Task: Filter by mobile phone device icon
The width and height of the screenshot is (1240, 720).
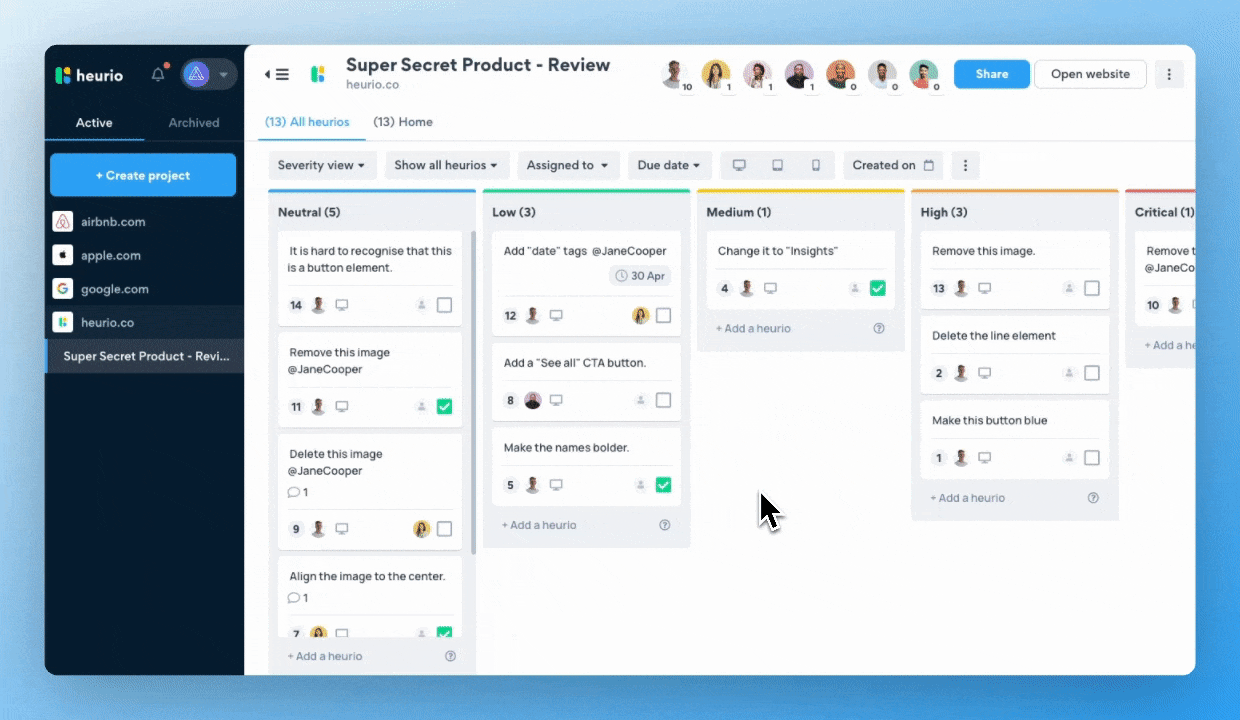Action: 815,165
